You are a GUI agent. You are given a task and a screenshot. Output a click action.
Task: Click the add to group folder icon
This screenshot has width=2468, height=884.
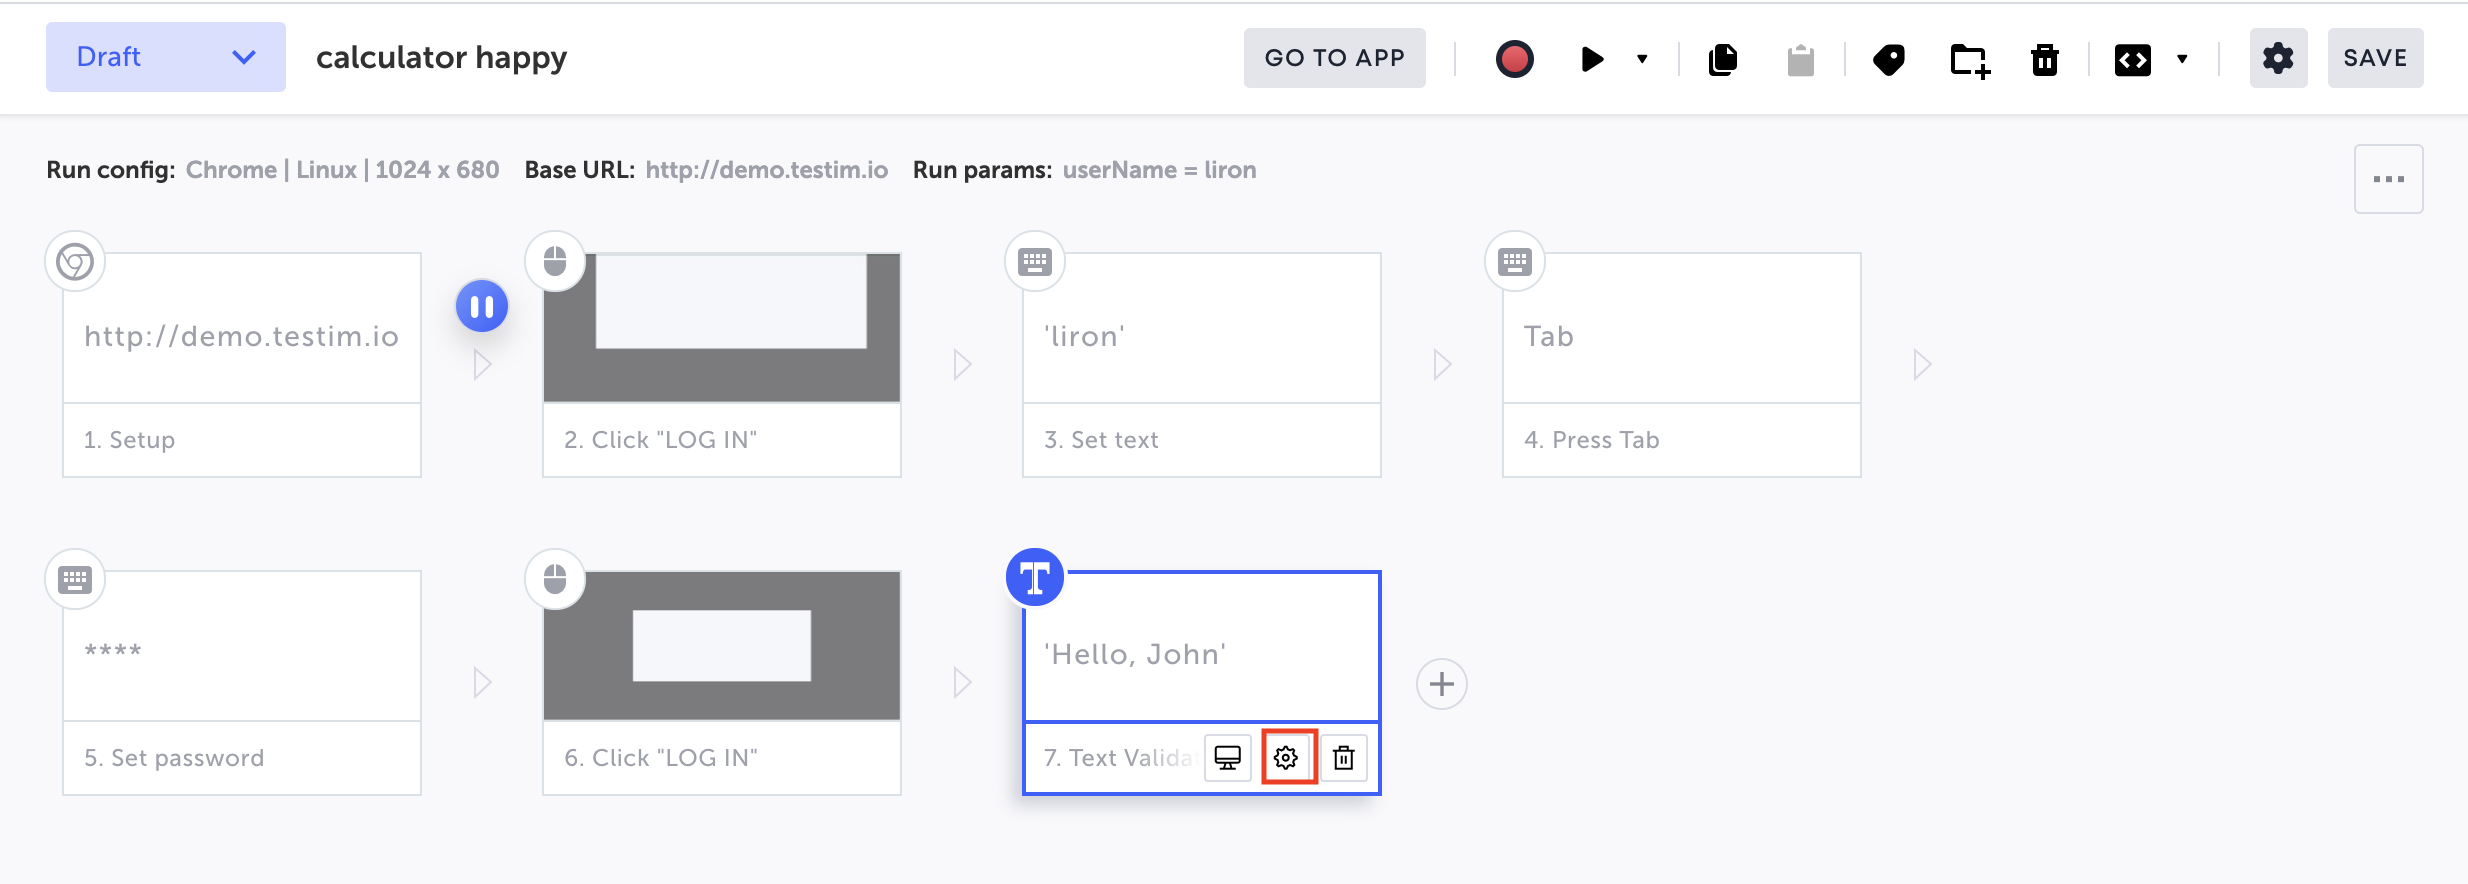1969,59
